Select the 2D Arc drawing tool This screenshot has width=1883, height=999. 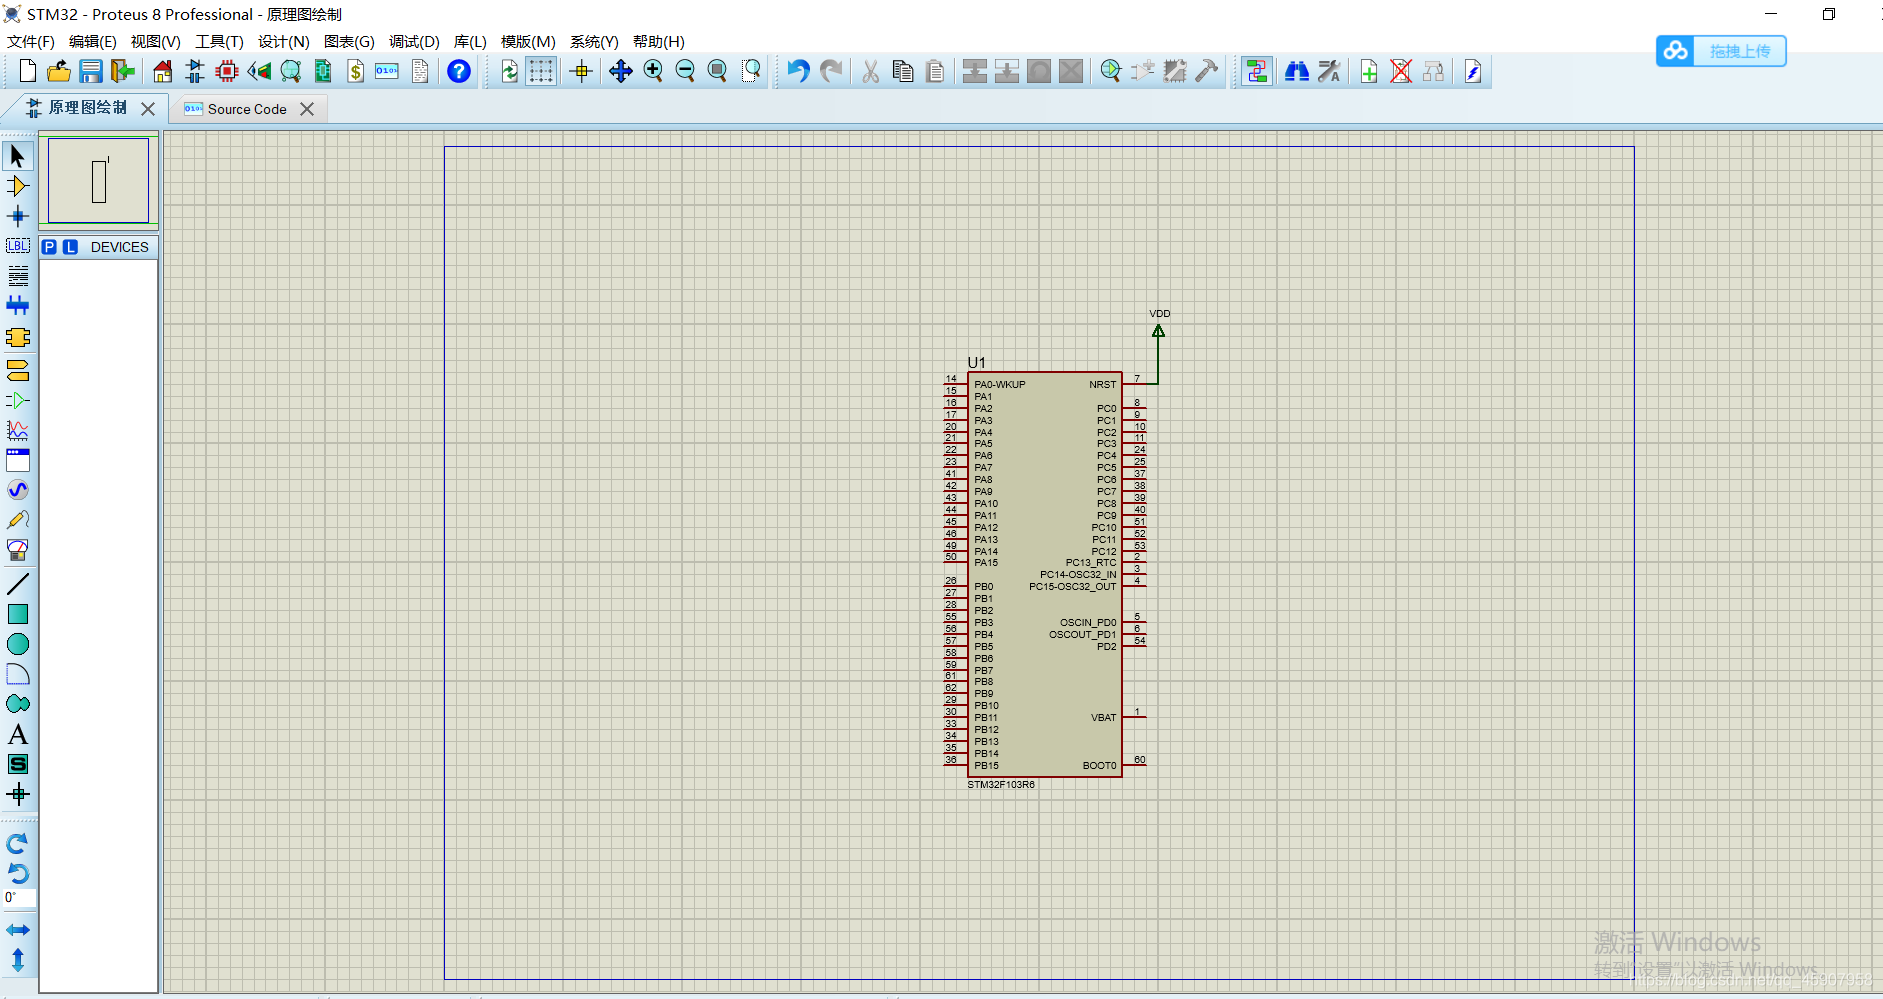point(18,674)
